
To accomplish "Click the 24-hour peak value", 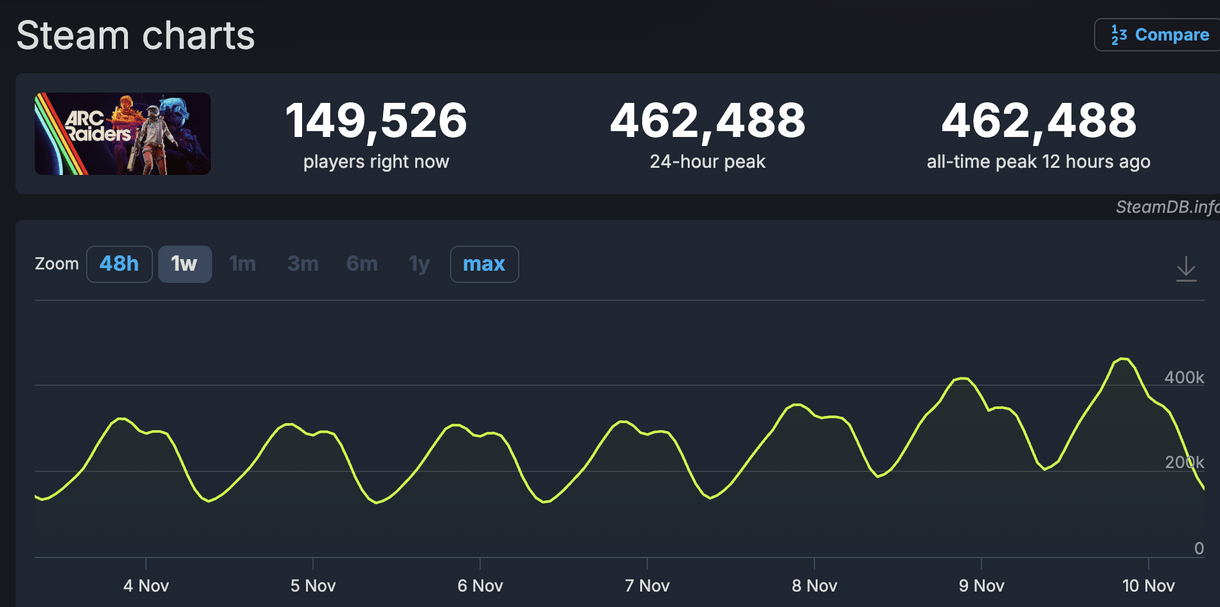I will [707, 121].
